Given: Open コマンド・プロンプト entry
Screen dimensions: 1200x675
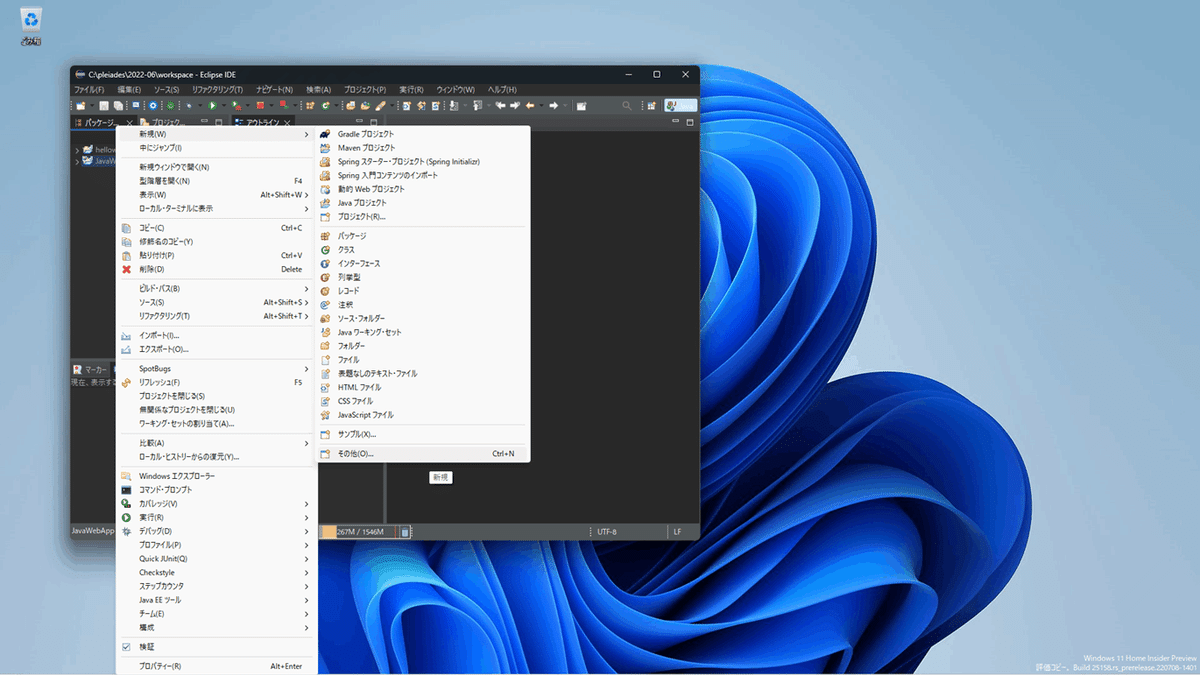Looking at the screenshot, I should 215,490.
